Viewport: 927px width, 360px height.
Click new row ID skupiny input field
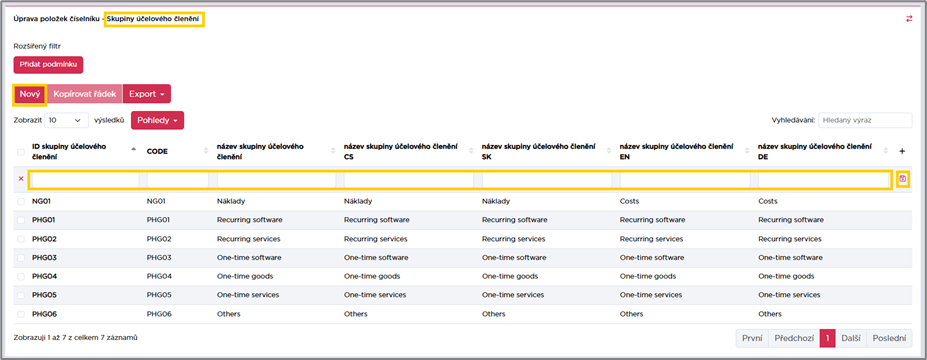point(85,179)
